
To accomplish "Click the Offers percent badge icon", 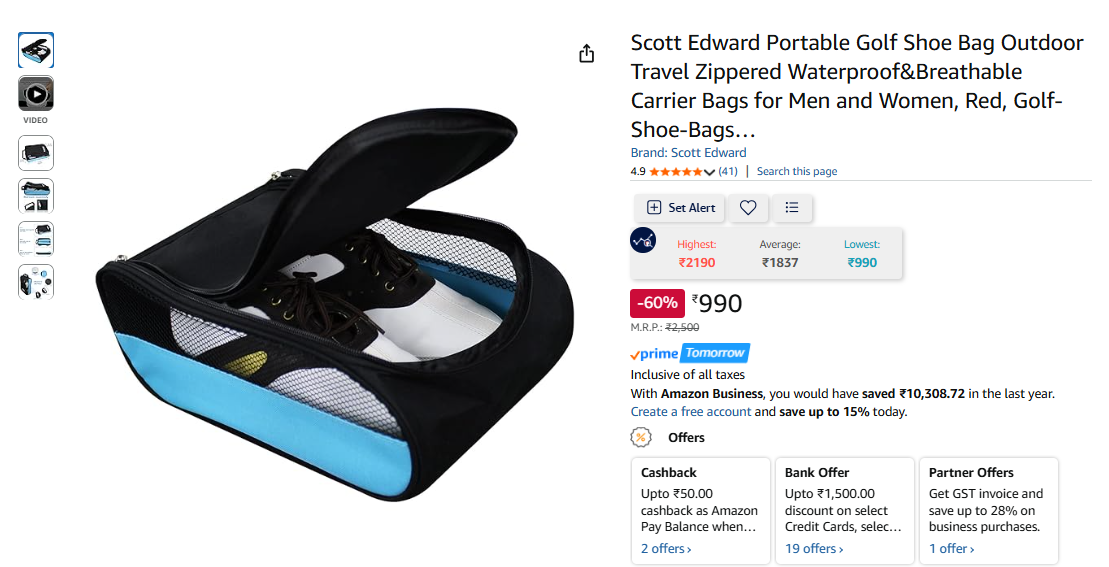I will click(641, 437).
